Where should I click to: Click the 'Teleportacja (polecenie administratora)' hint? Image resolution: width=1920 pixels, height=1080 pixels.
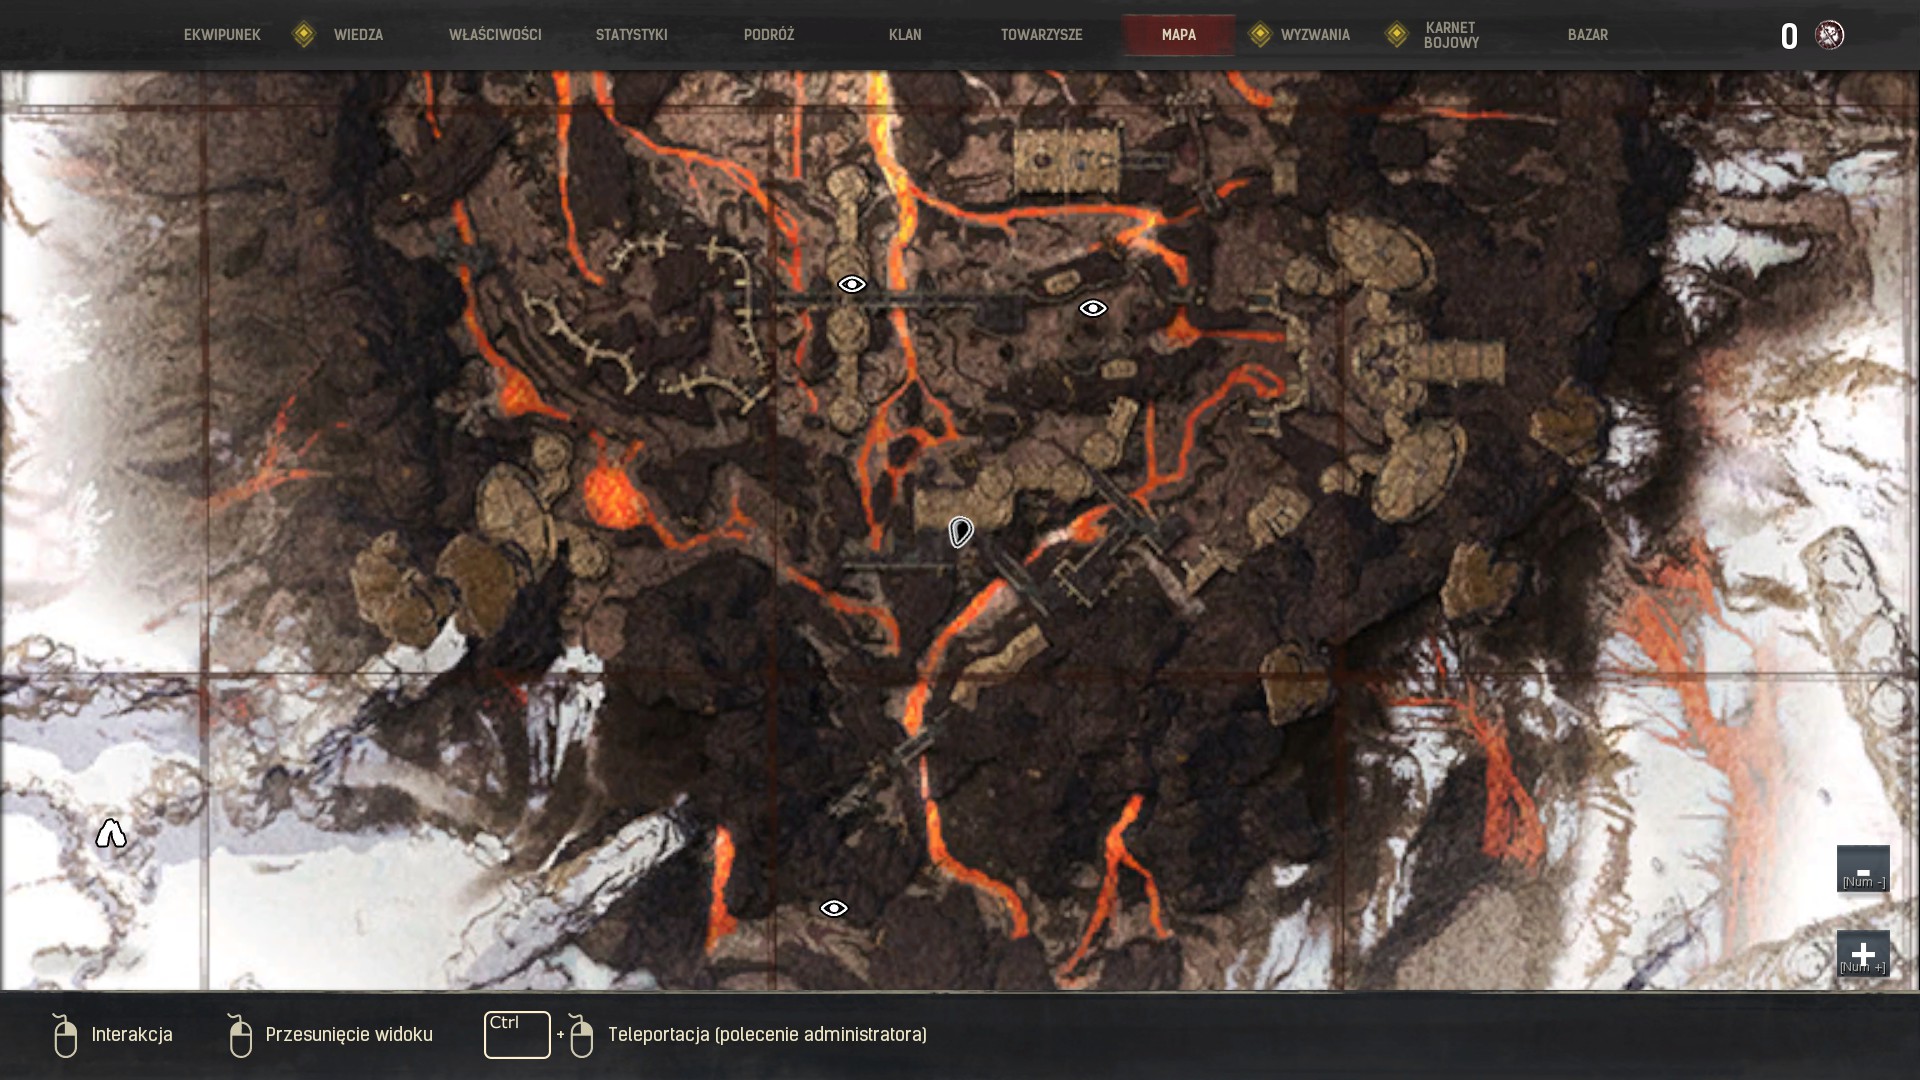[x=767, y=1035]
